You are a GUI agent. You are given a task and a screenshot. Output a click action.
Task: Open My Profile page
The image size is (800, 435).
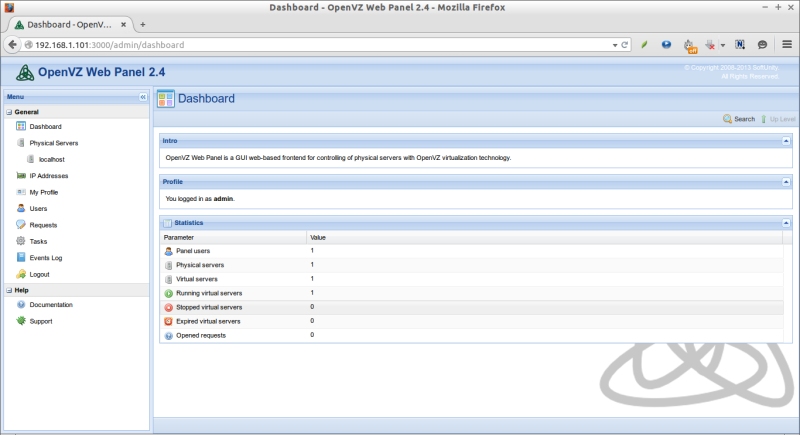point(44,192)
